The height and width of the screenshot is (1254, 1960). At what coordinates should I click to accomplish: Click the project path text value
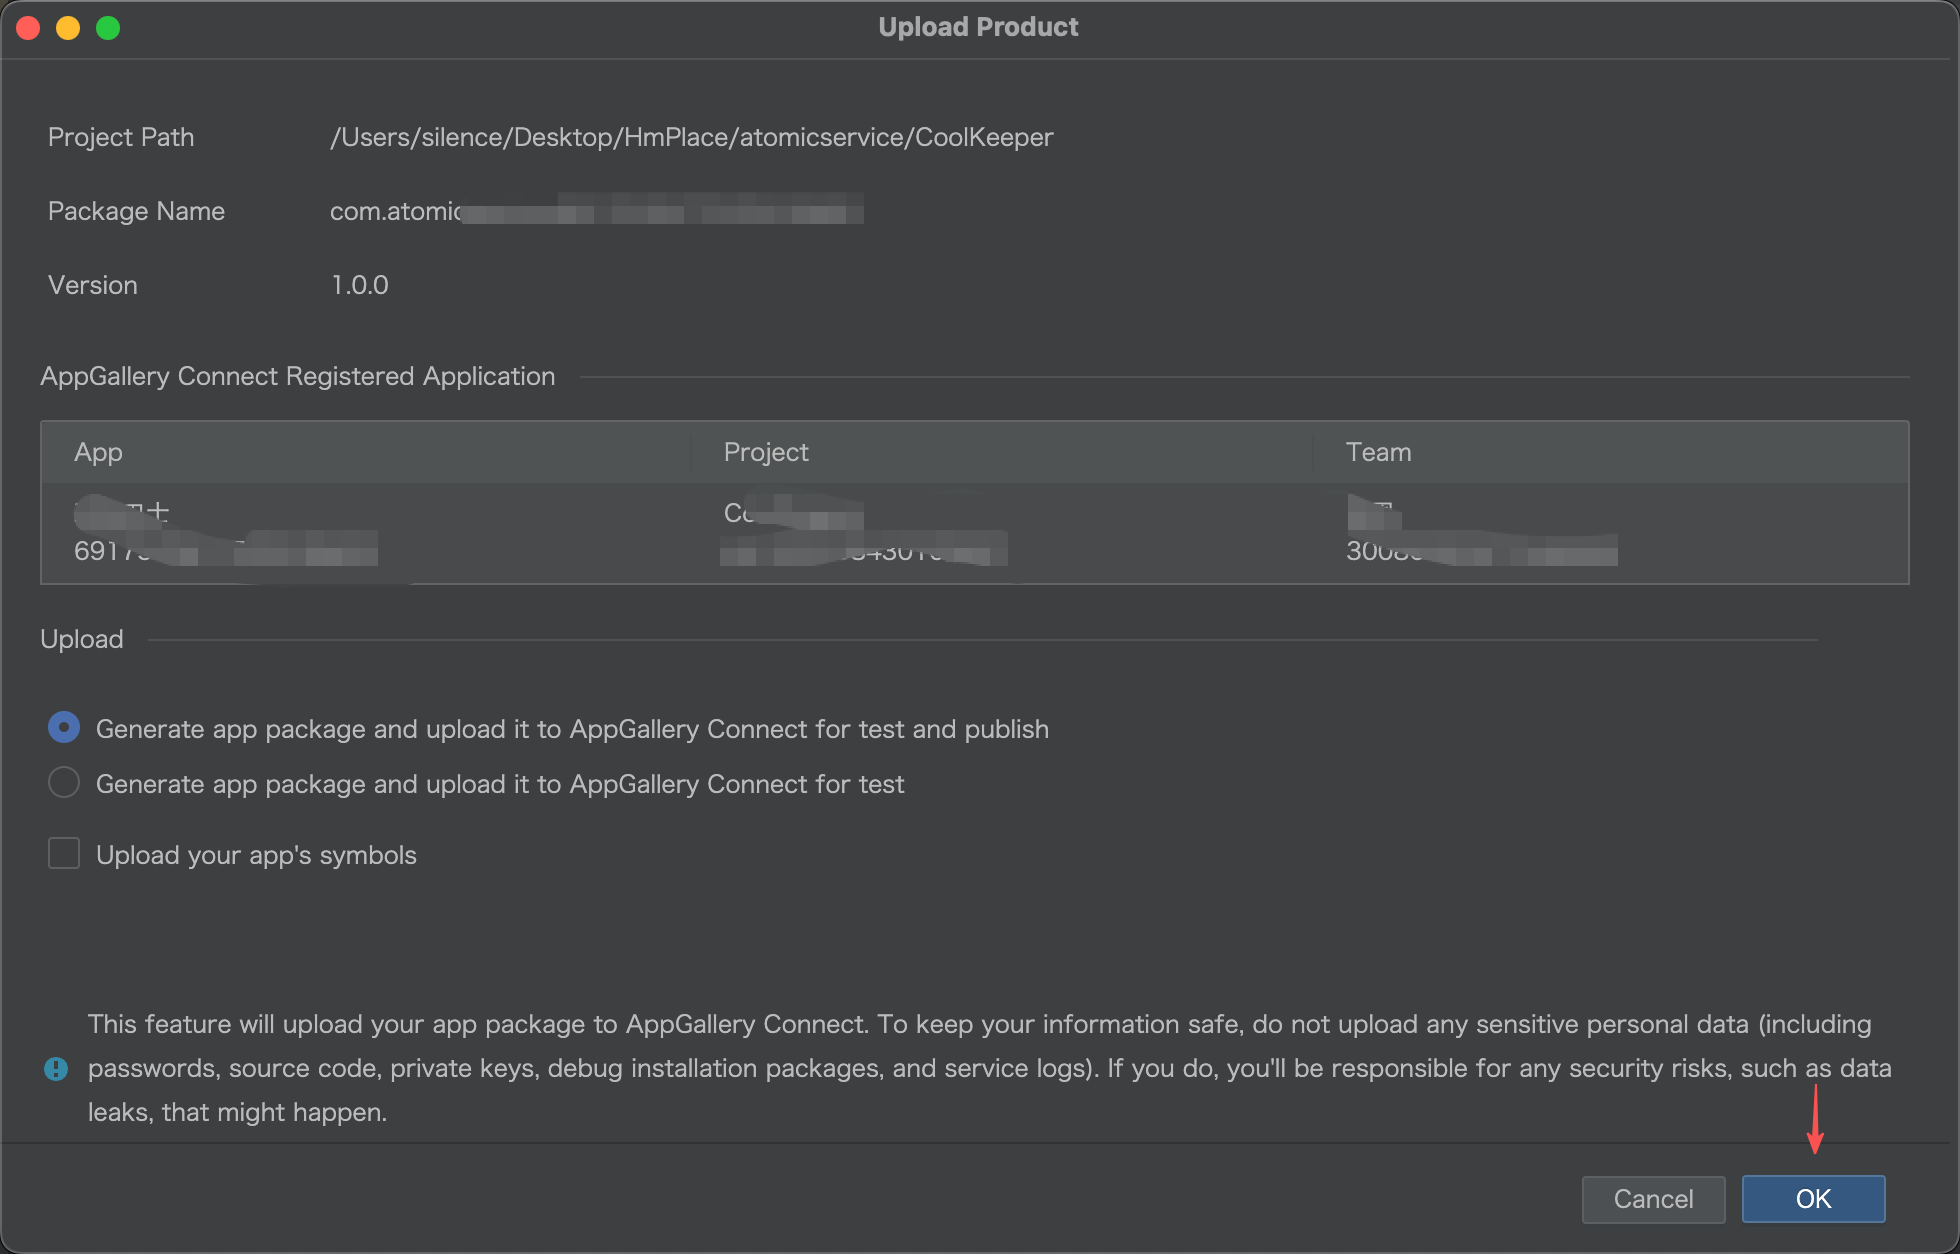[x=691, y=137]
